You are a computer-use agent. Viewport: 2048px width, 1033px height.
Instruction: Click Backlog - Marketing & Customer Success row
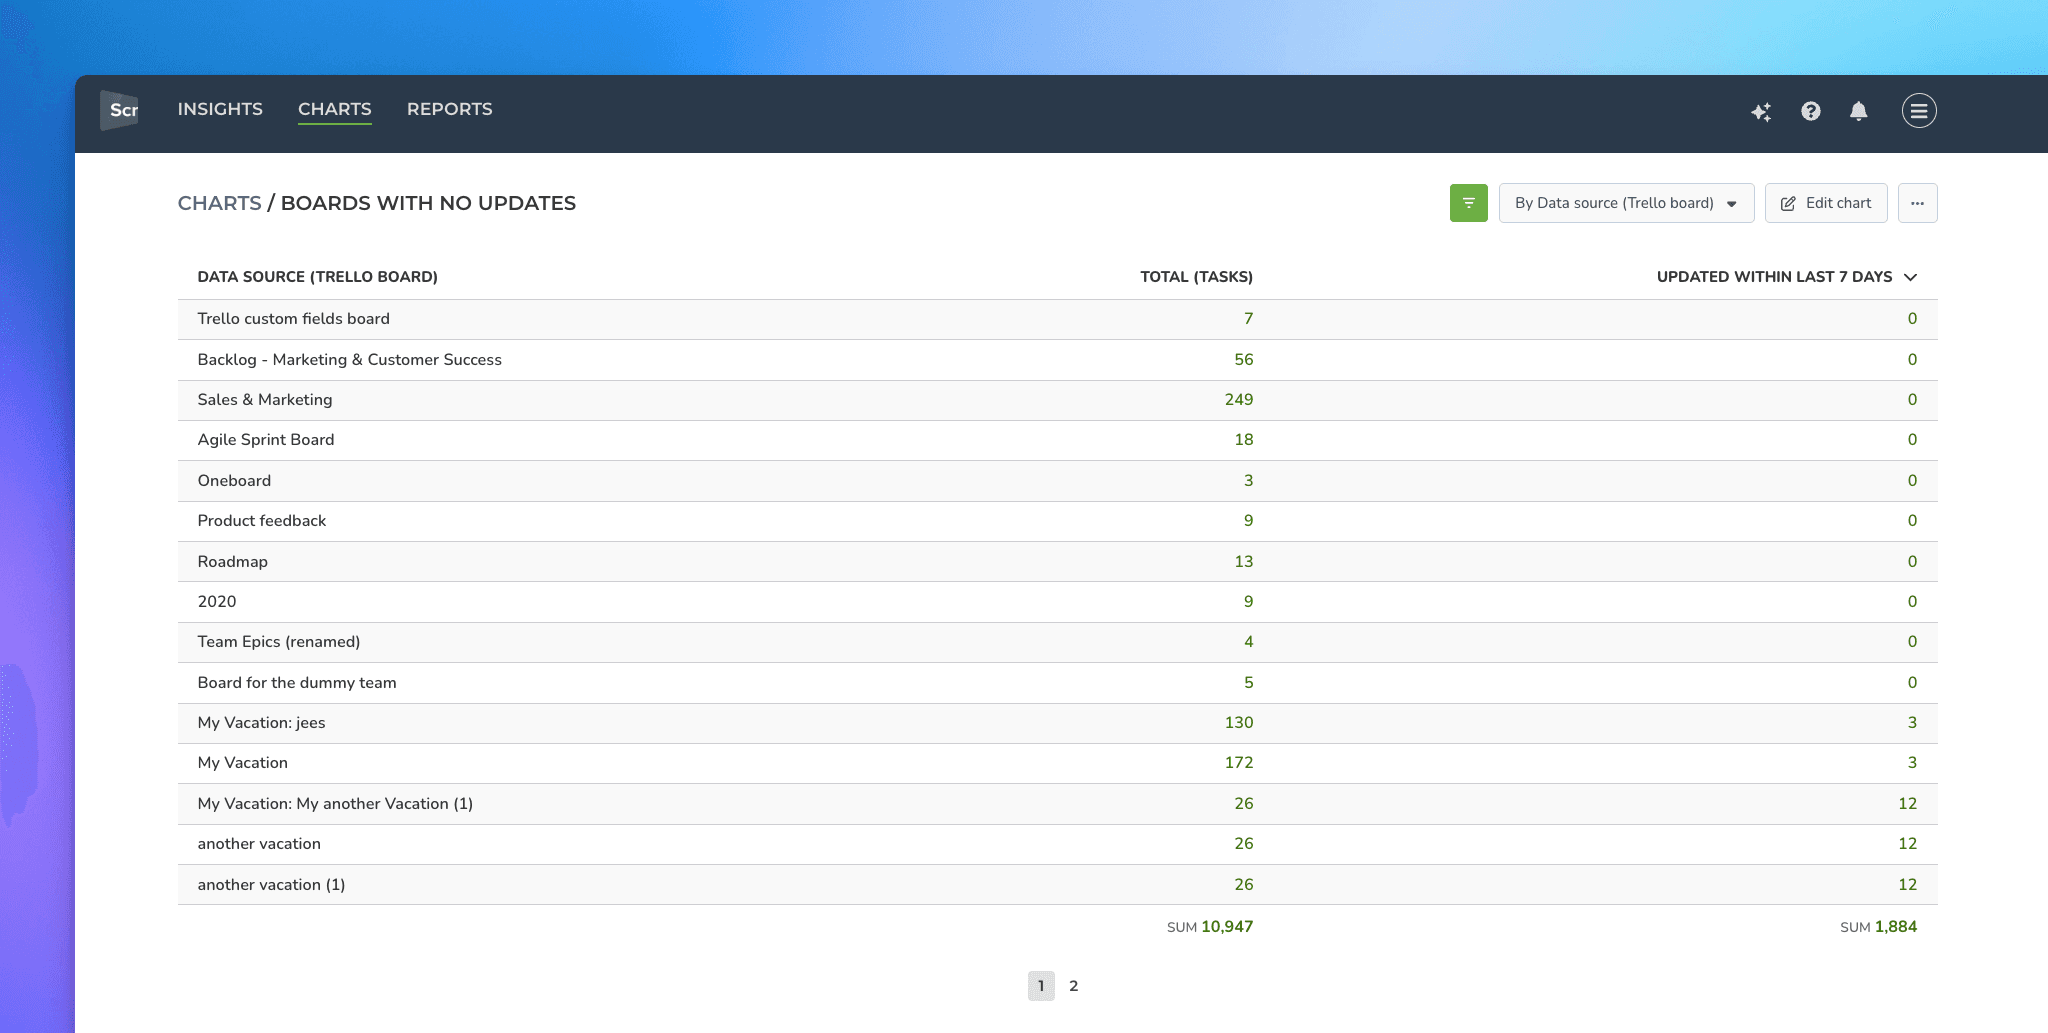(1057, 360)
